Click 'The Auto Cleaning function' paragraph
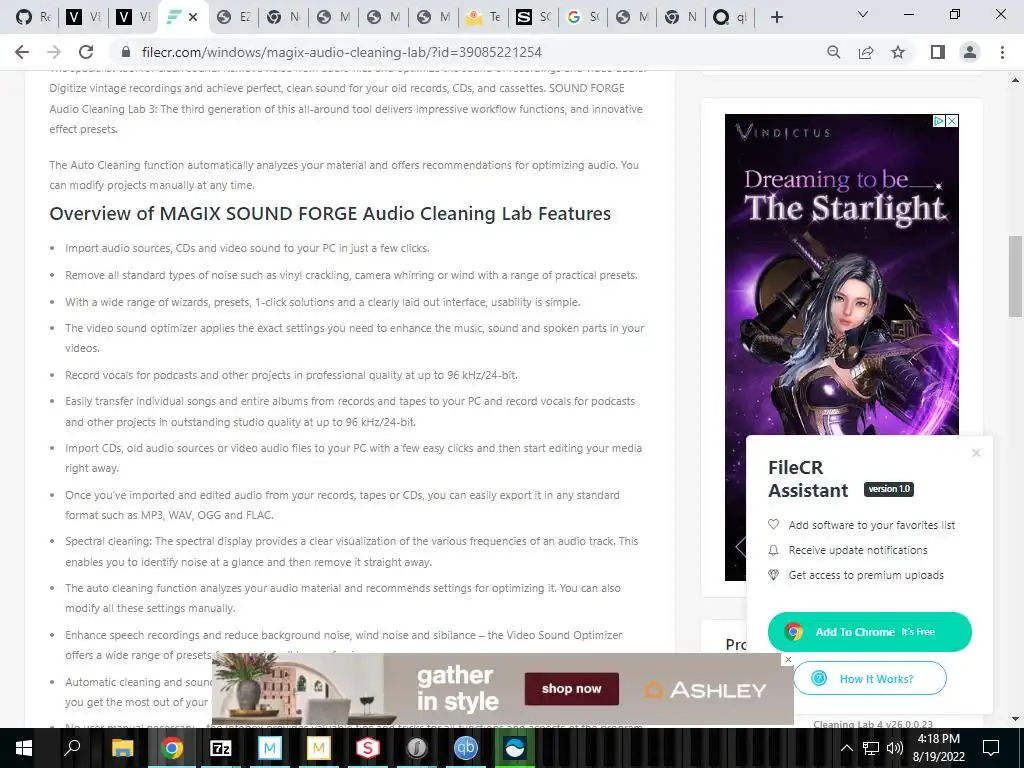The image size is (1024, 768). [x=344, y=175]
